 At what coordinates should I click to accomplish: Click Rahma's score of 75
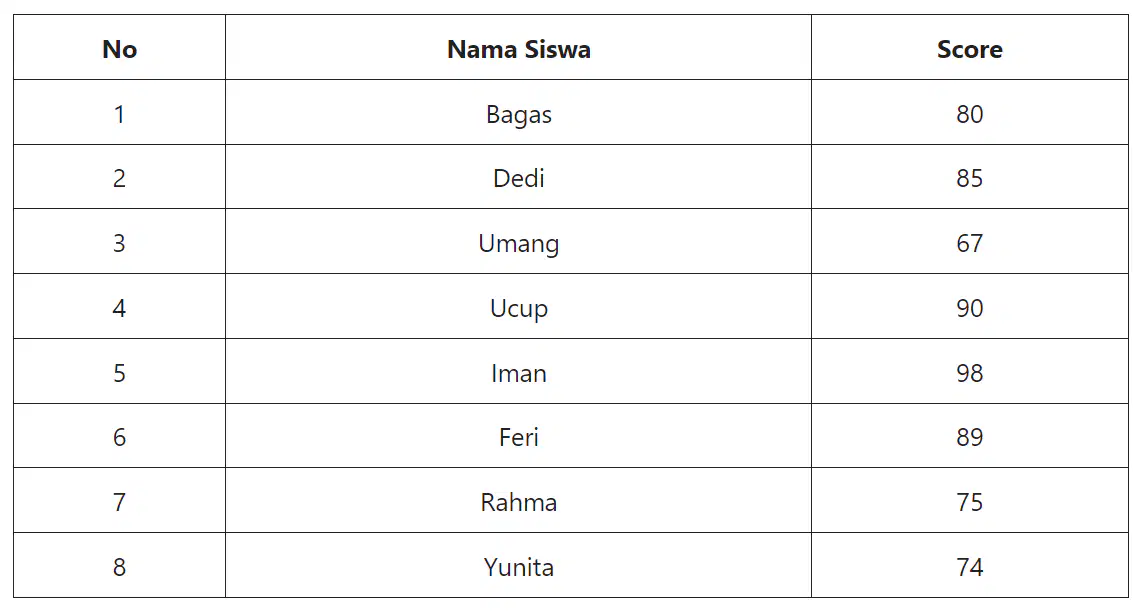(969, 500)
